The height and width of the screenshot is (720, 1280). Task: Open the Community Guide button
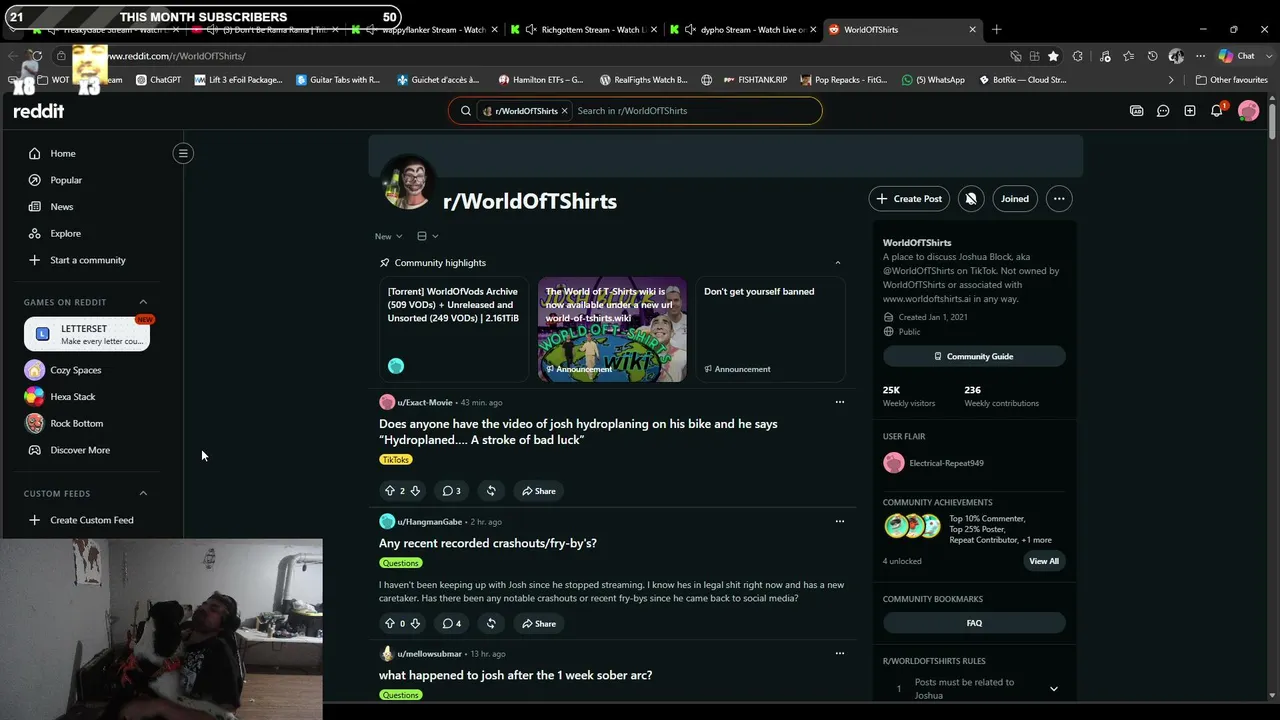(x=974, y=356)
